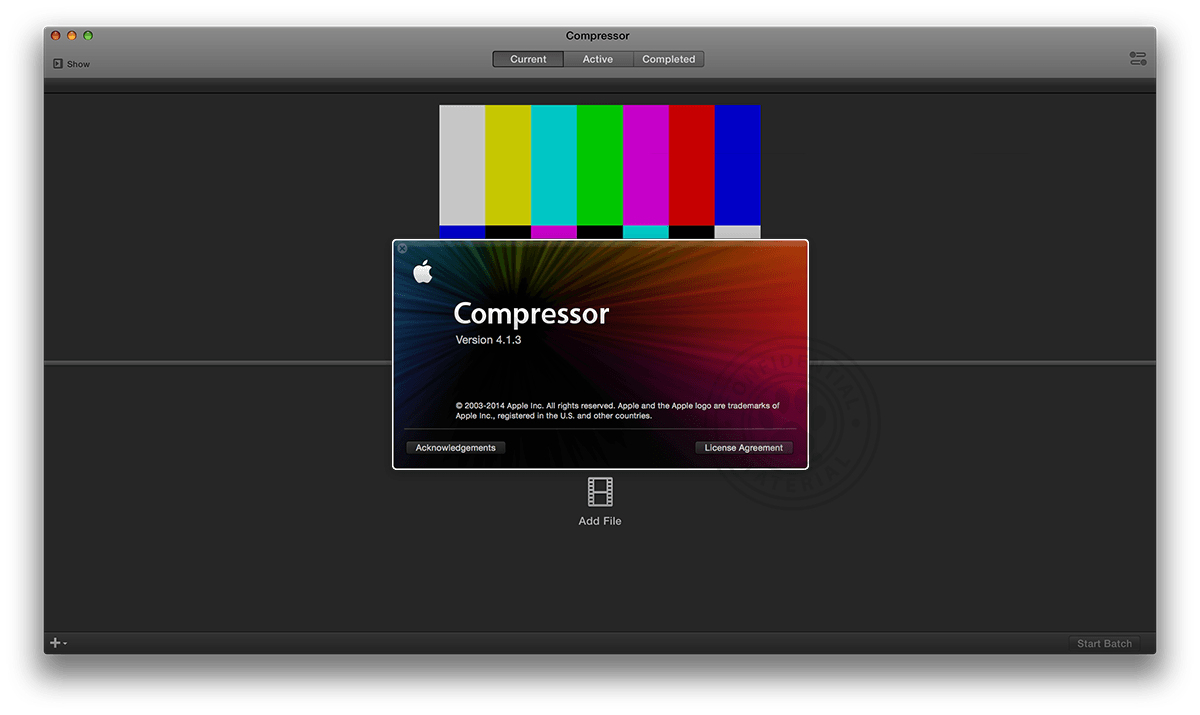This screenshot has height=715, width=1200.
Task: Open the License Agreement
Action: coord(744,448)
